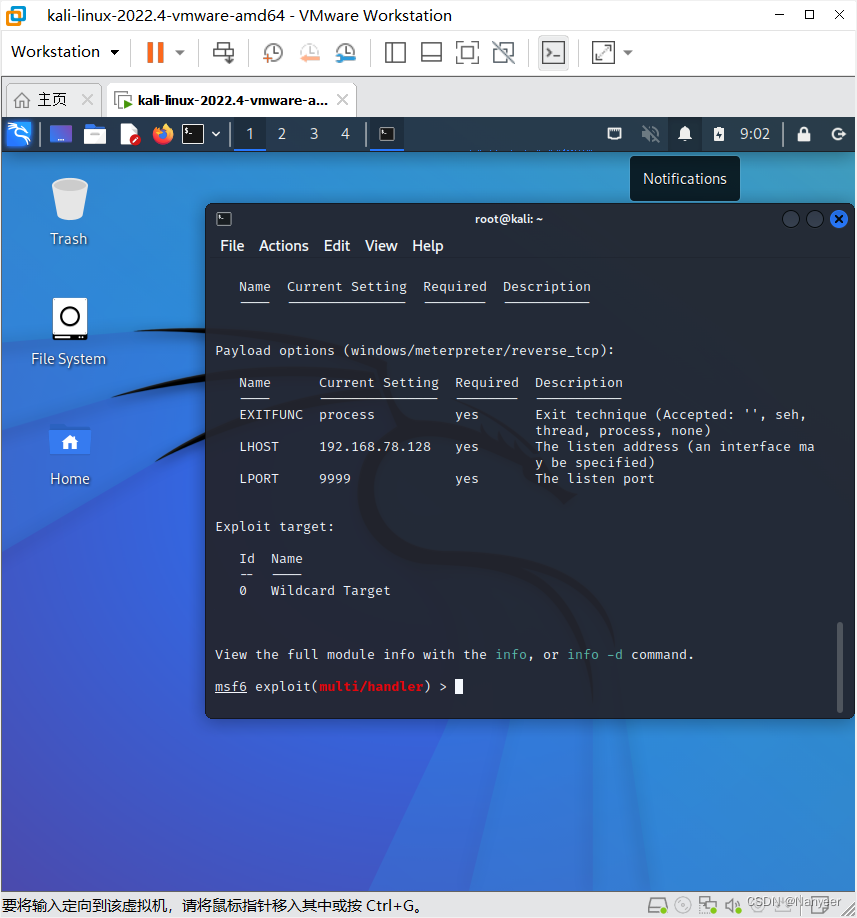This screenshot has height=918, width=857.
Task: Click the terminal vertical scrollbar thumb
Action: [x=839, y=667]
